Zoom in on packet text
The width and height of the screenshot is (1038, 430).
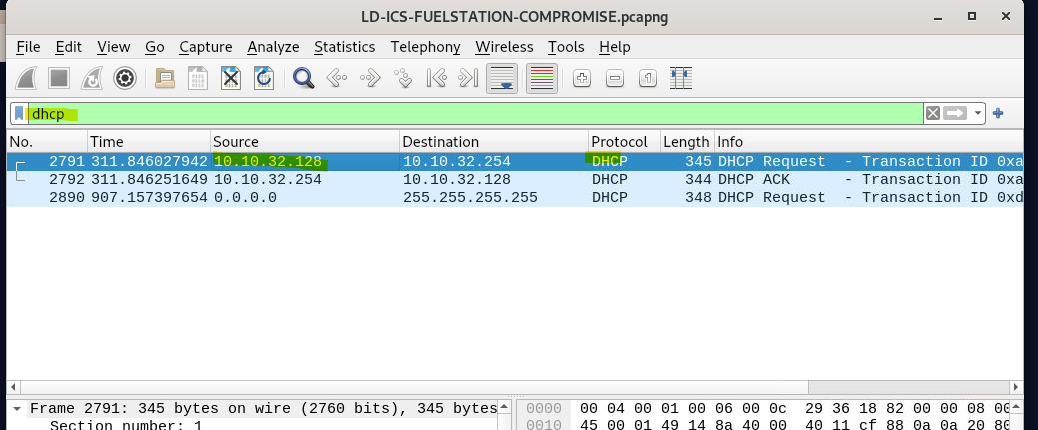tap(582, 78)
